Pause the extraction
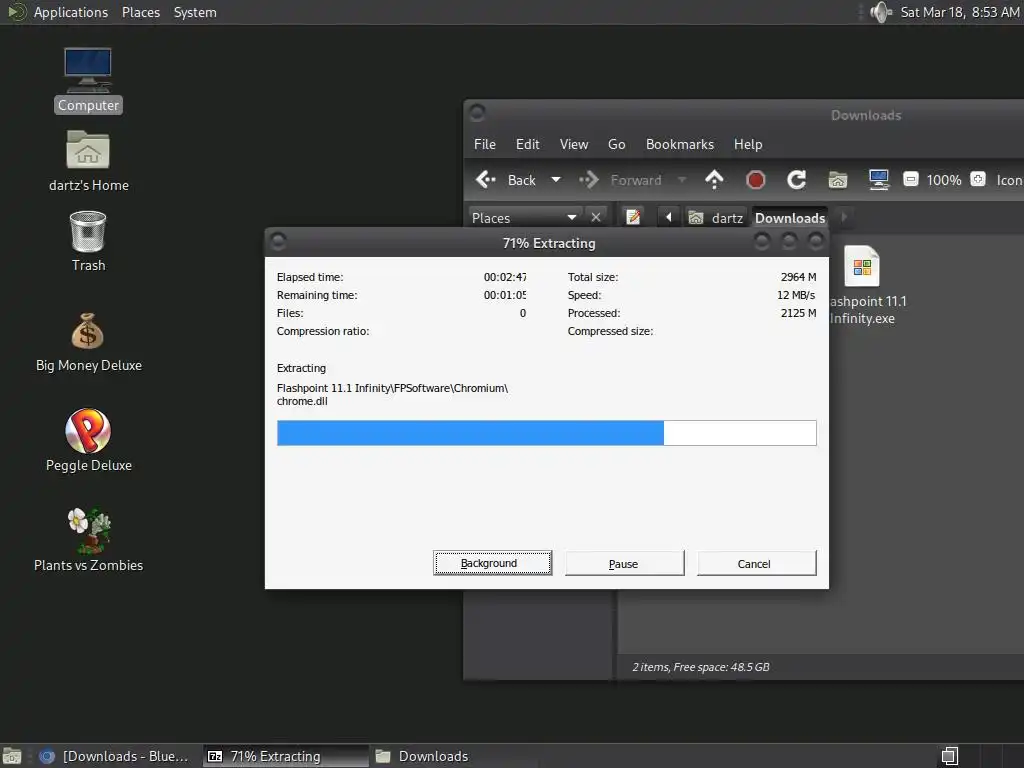 tap(624, 563)
